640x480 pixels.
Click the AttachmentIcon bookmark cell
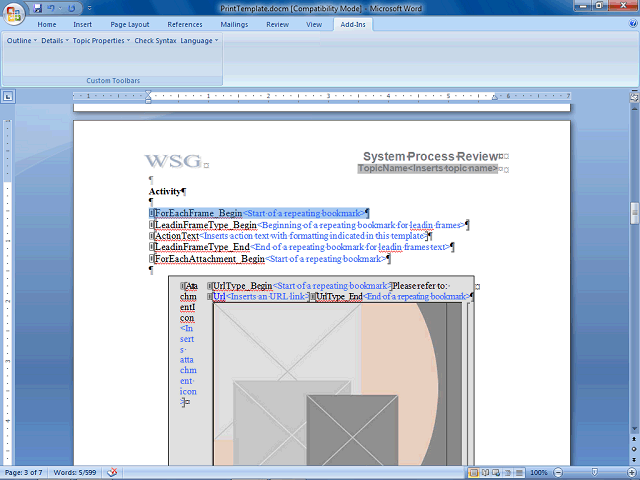click(188, 344)
